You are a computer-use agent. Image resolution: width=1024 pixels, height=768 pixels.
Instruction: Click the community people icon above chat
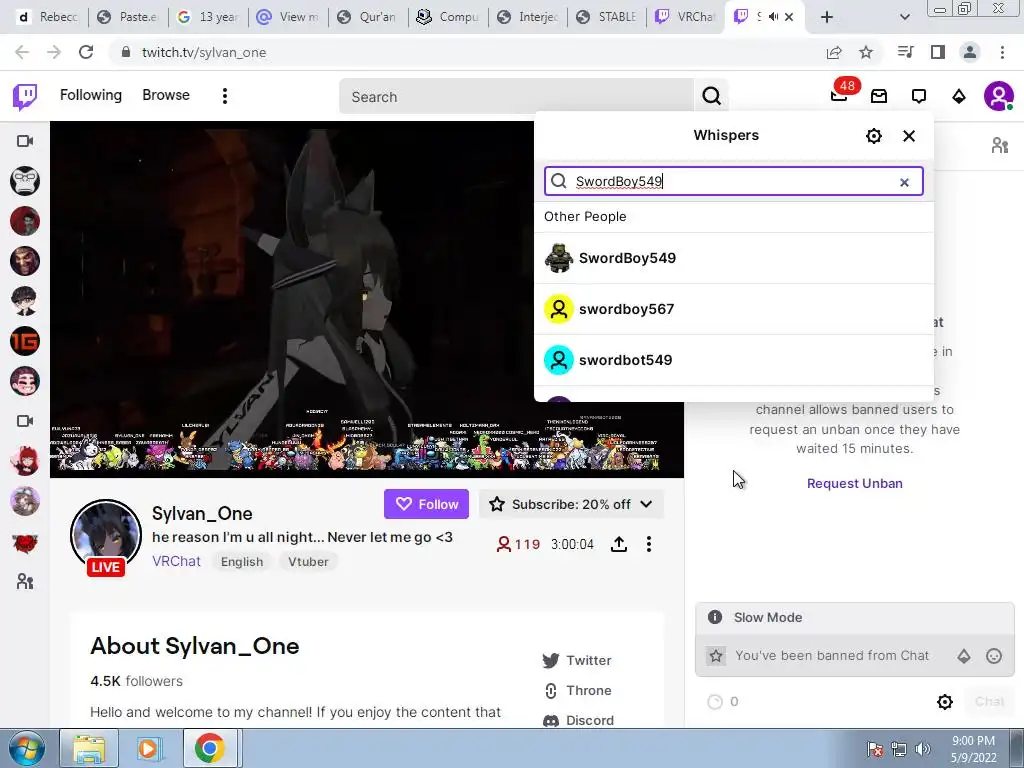[1000, 145]
